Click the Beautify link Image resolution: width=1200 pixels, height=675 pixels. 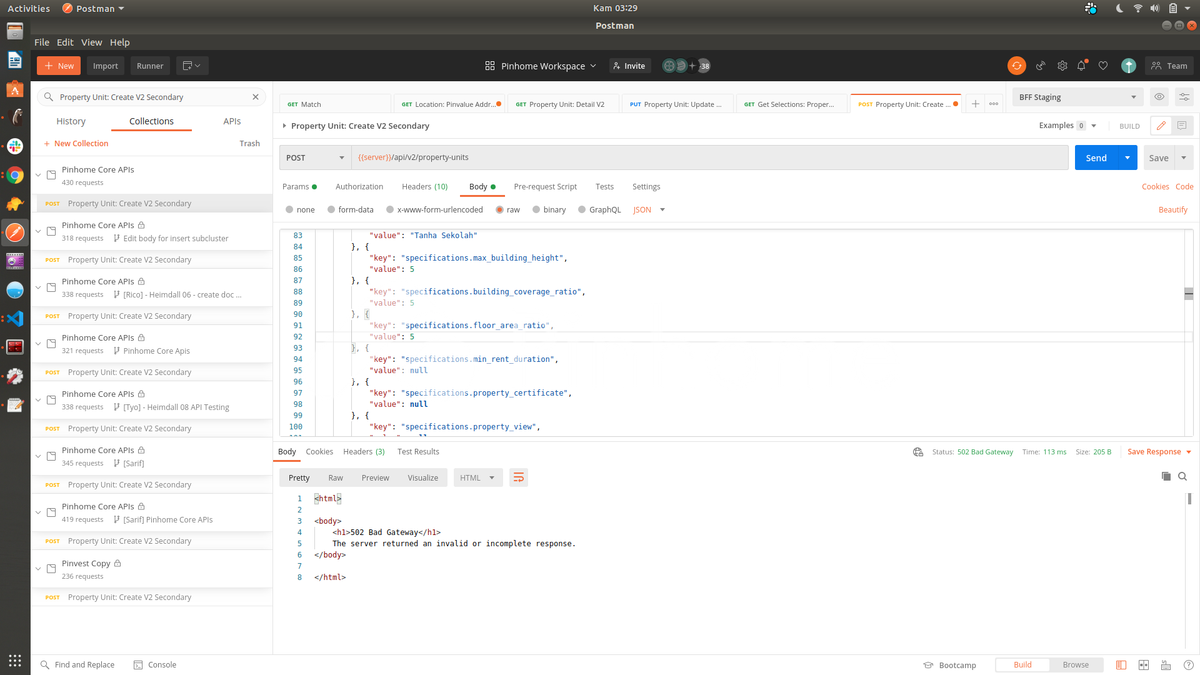[x=1173, y=210]
